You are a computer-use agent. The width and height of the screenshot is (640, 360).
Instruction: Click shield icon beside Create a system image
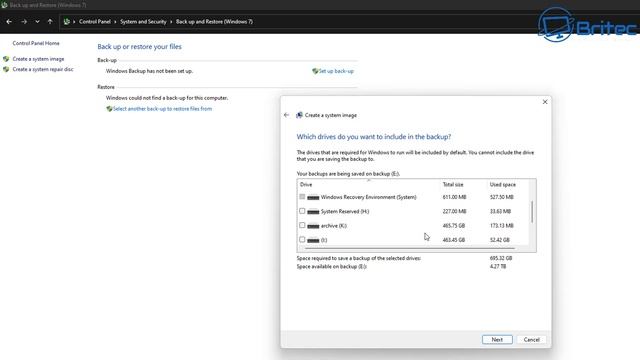click(6, 59)
